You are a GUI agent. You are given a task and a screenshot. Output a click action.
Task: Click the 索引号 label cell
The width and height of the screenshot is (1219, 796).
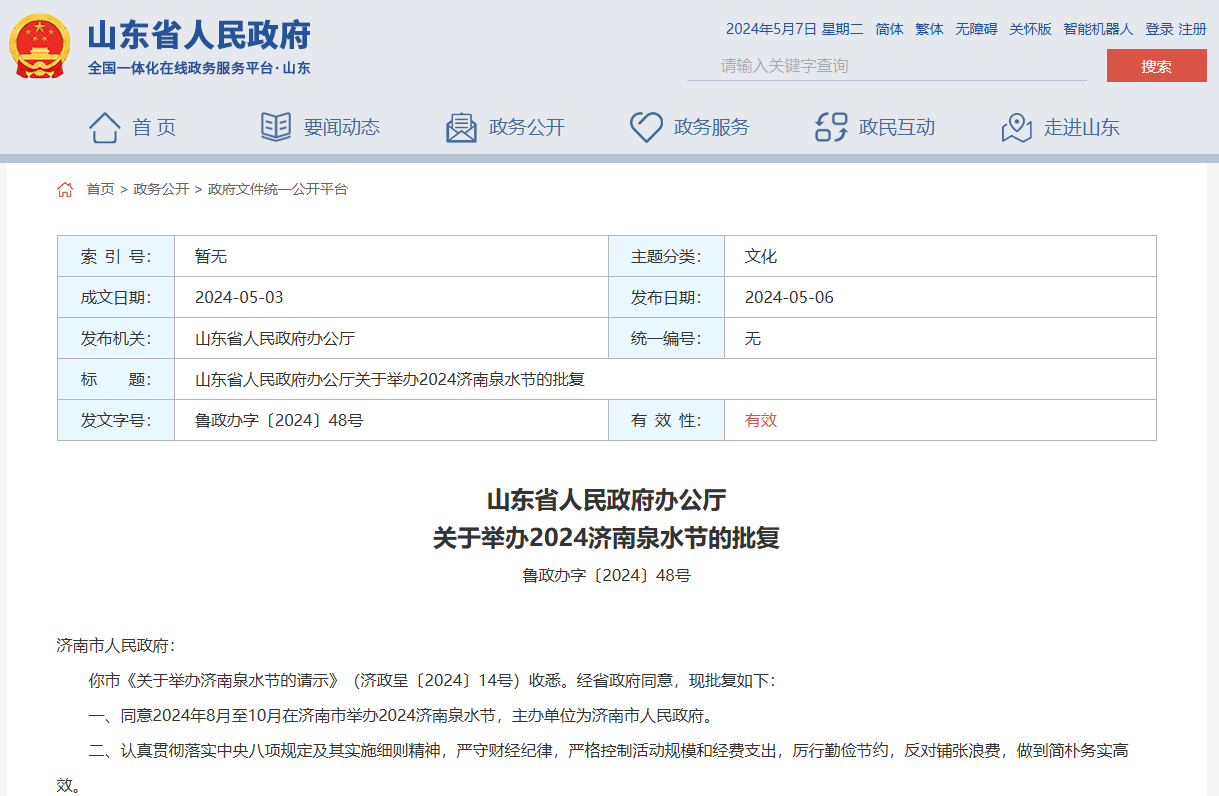(x=116, y=257)
